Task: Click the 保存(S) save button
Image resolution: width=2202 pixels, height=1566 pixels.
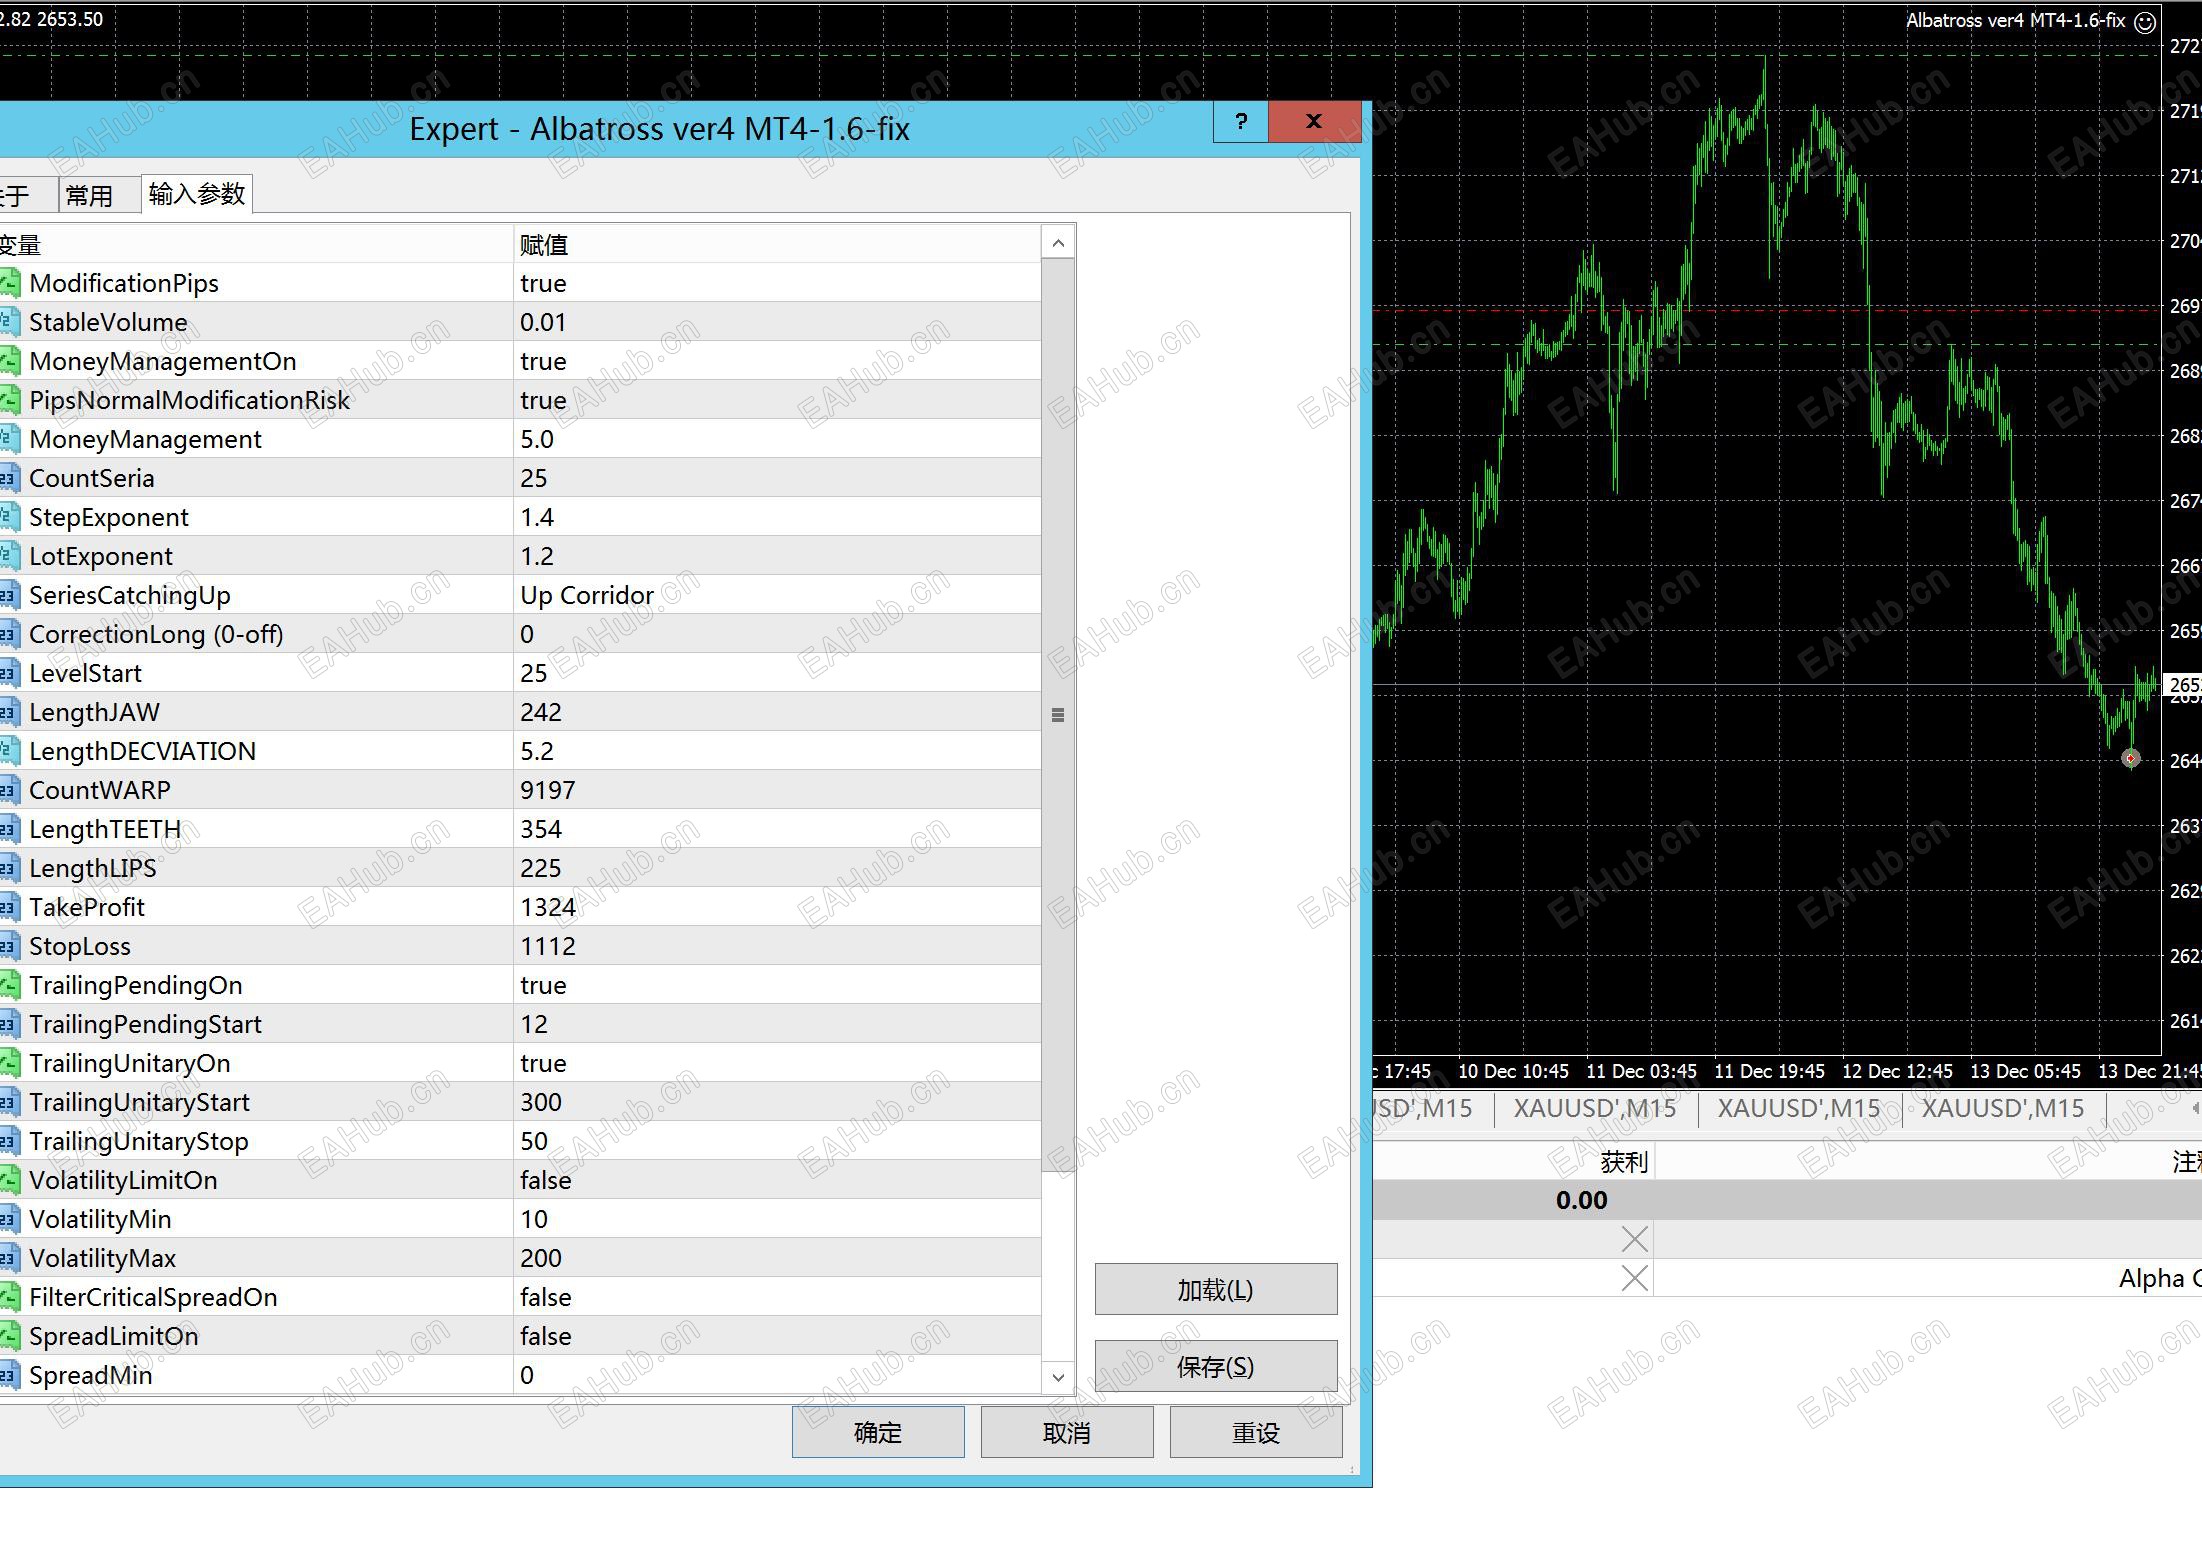Action: [x=1215, y=1366]
